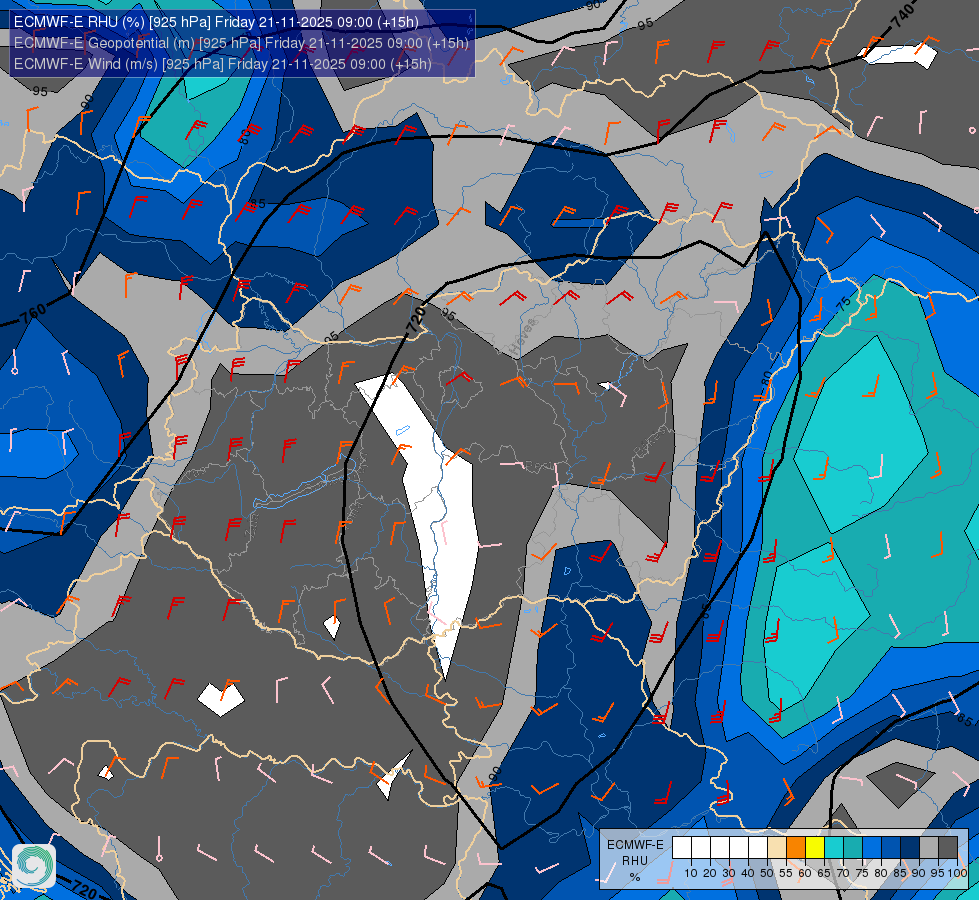Click the legend tick value 50
This screenshot has width=979, height=900.
click(x=767, y=873)
